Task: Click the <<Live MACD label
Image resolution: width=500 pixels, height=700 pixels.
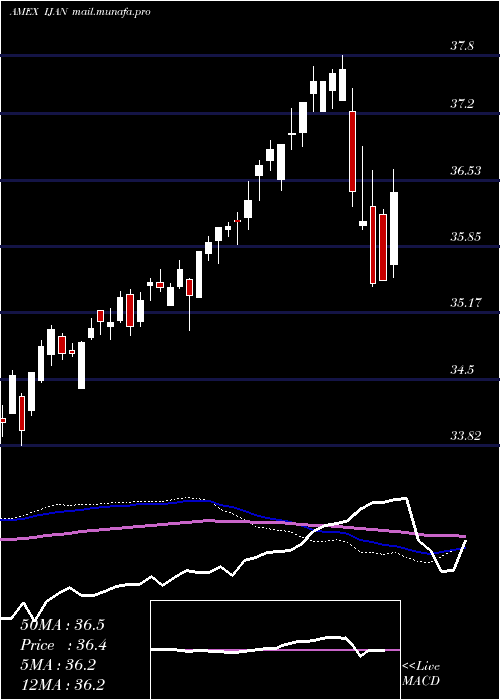Action: [x=421, y=674]
